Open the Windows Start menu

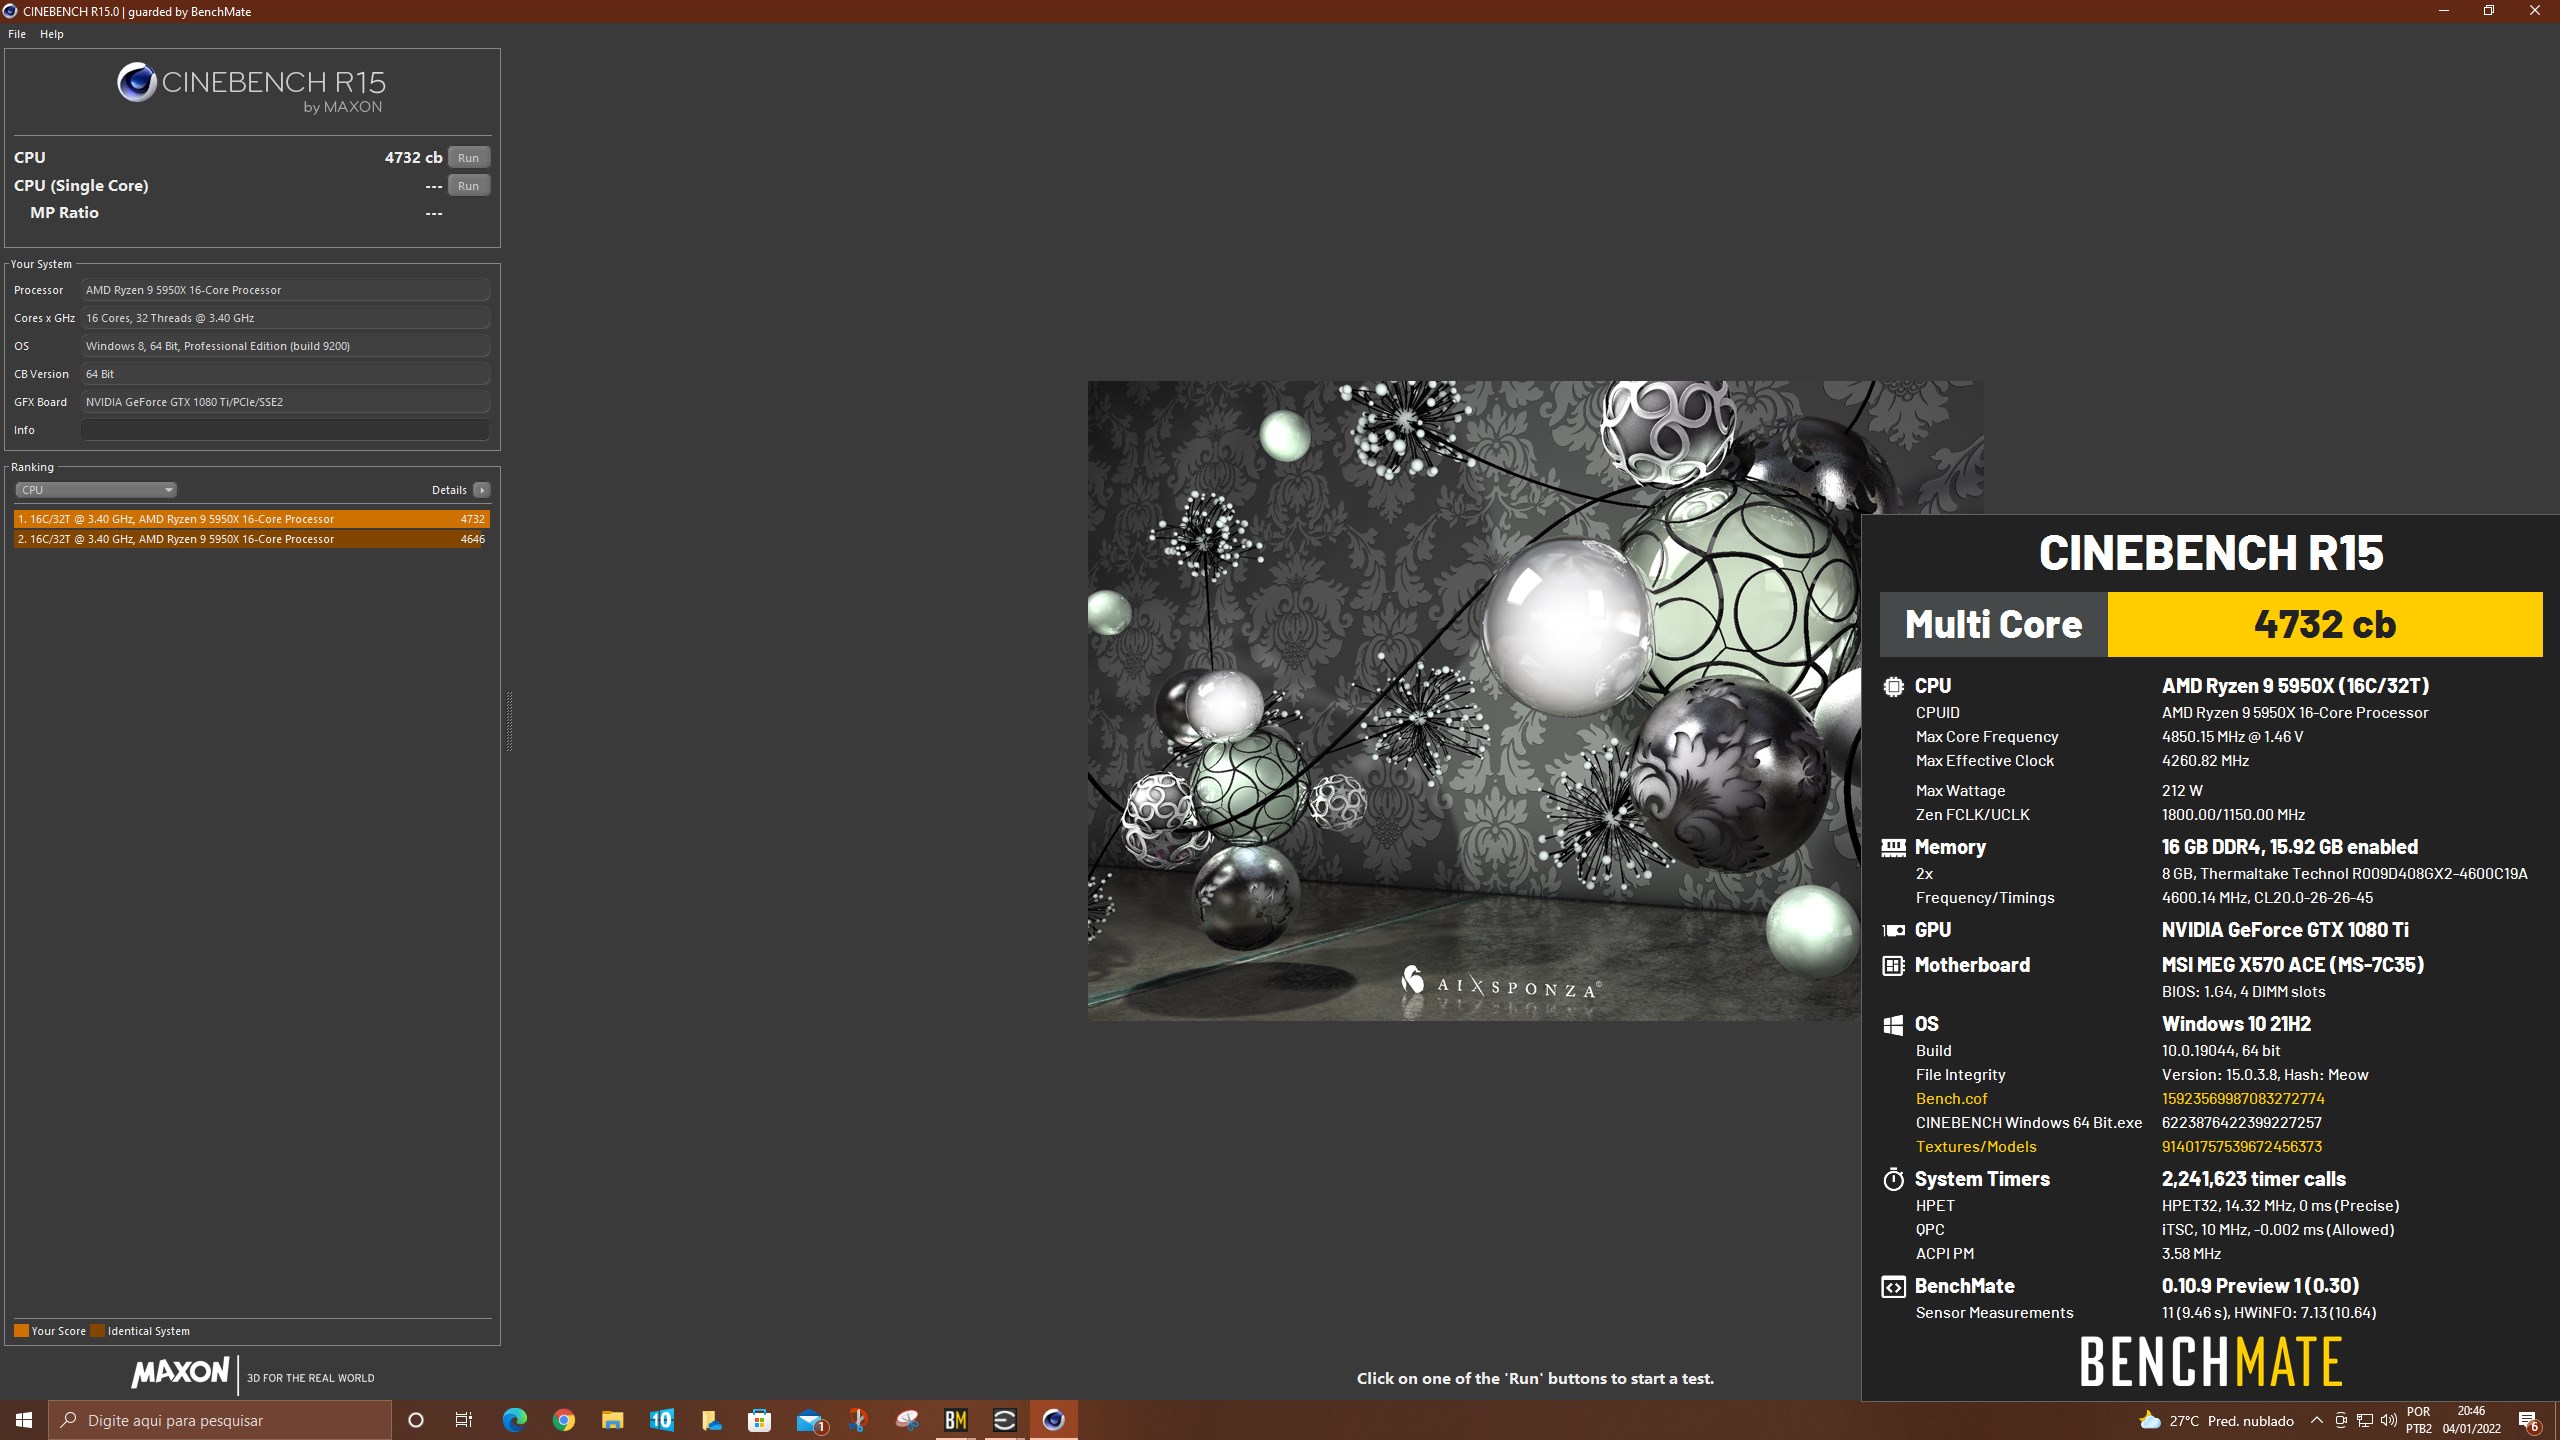pyautogui.click(x=24, y=1420)
